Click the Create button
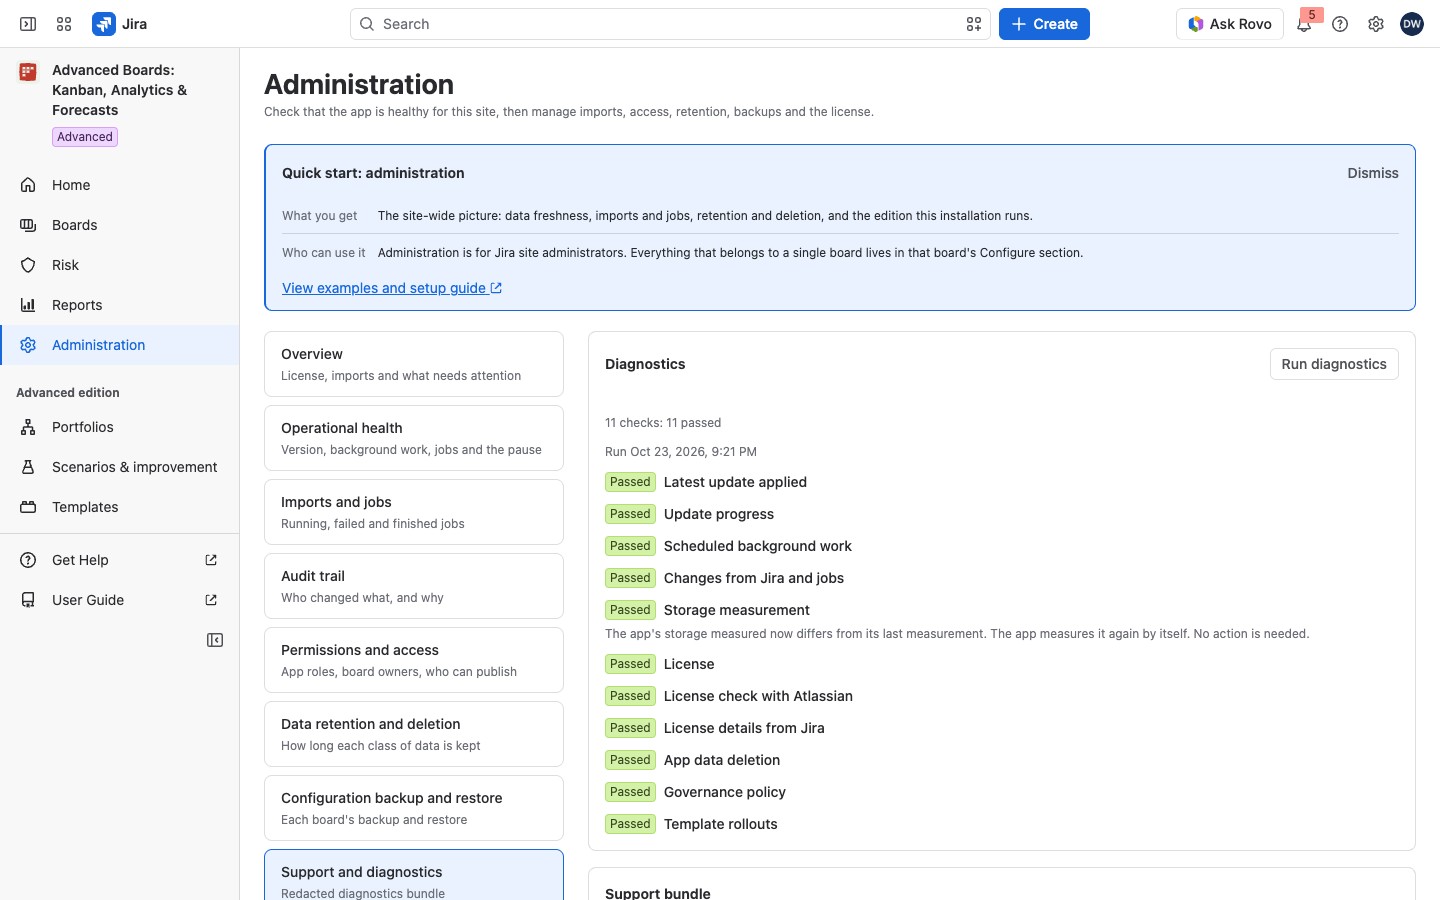The width and height of the screenshot is (1440, 900). point(1044,24)
